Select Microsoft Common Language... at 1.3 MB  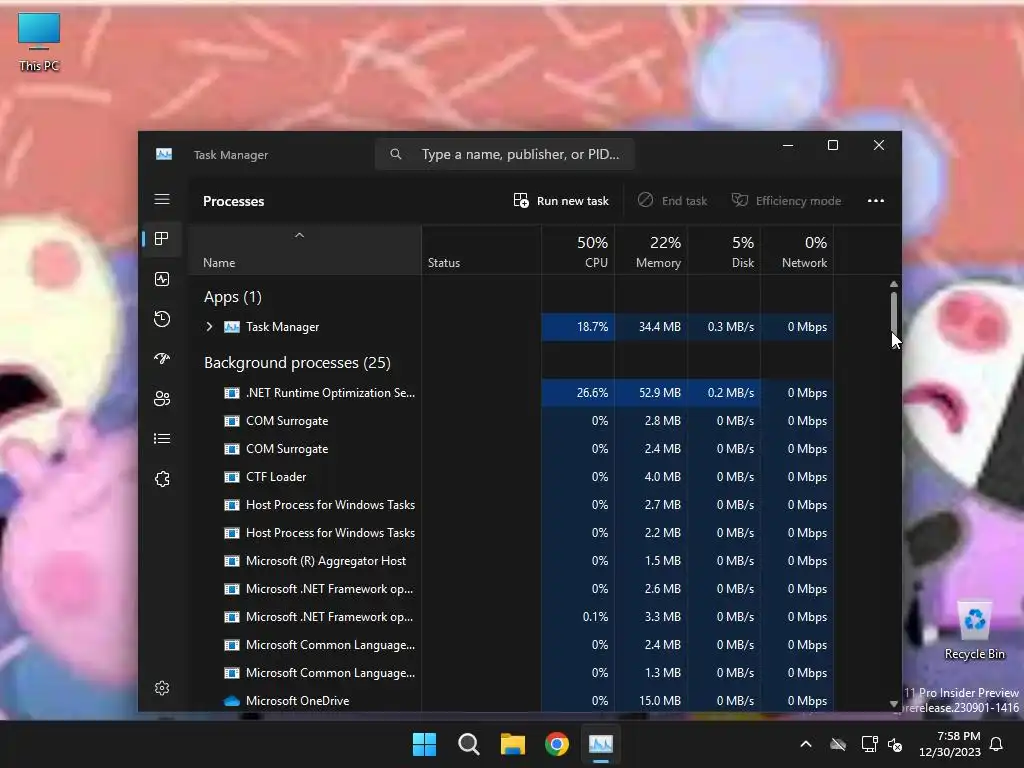[x=511, y=673]
